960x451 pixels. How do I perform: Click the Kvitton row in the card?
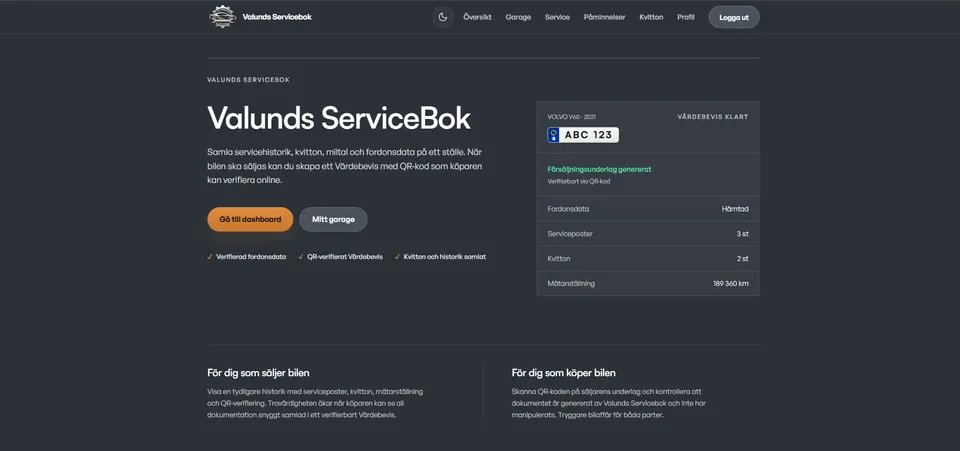pos(648,259)
